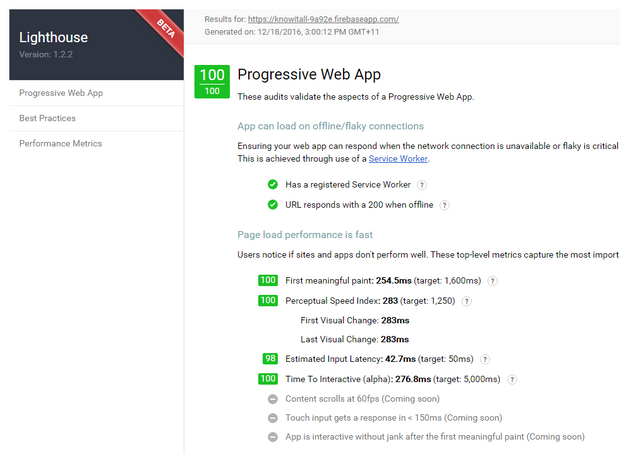The width and height of the screenshot is (640, 454).
Task: Open the Service Worker link
Action: [x=398, y=159]
